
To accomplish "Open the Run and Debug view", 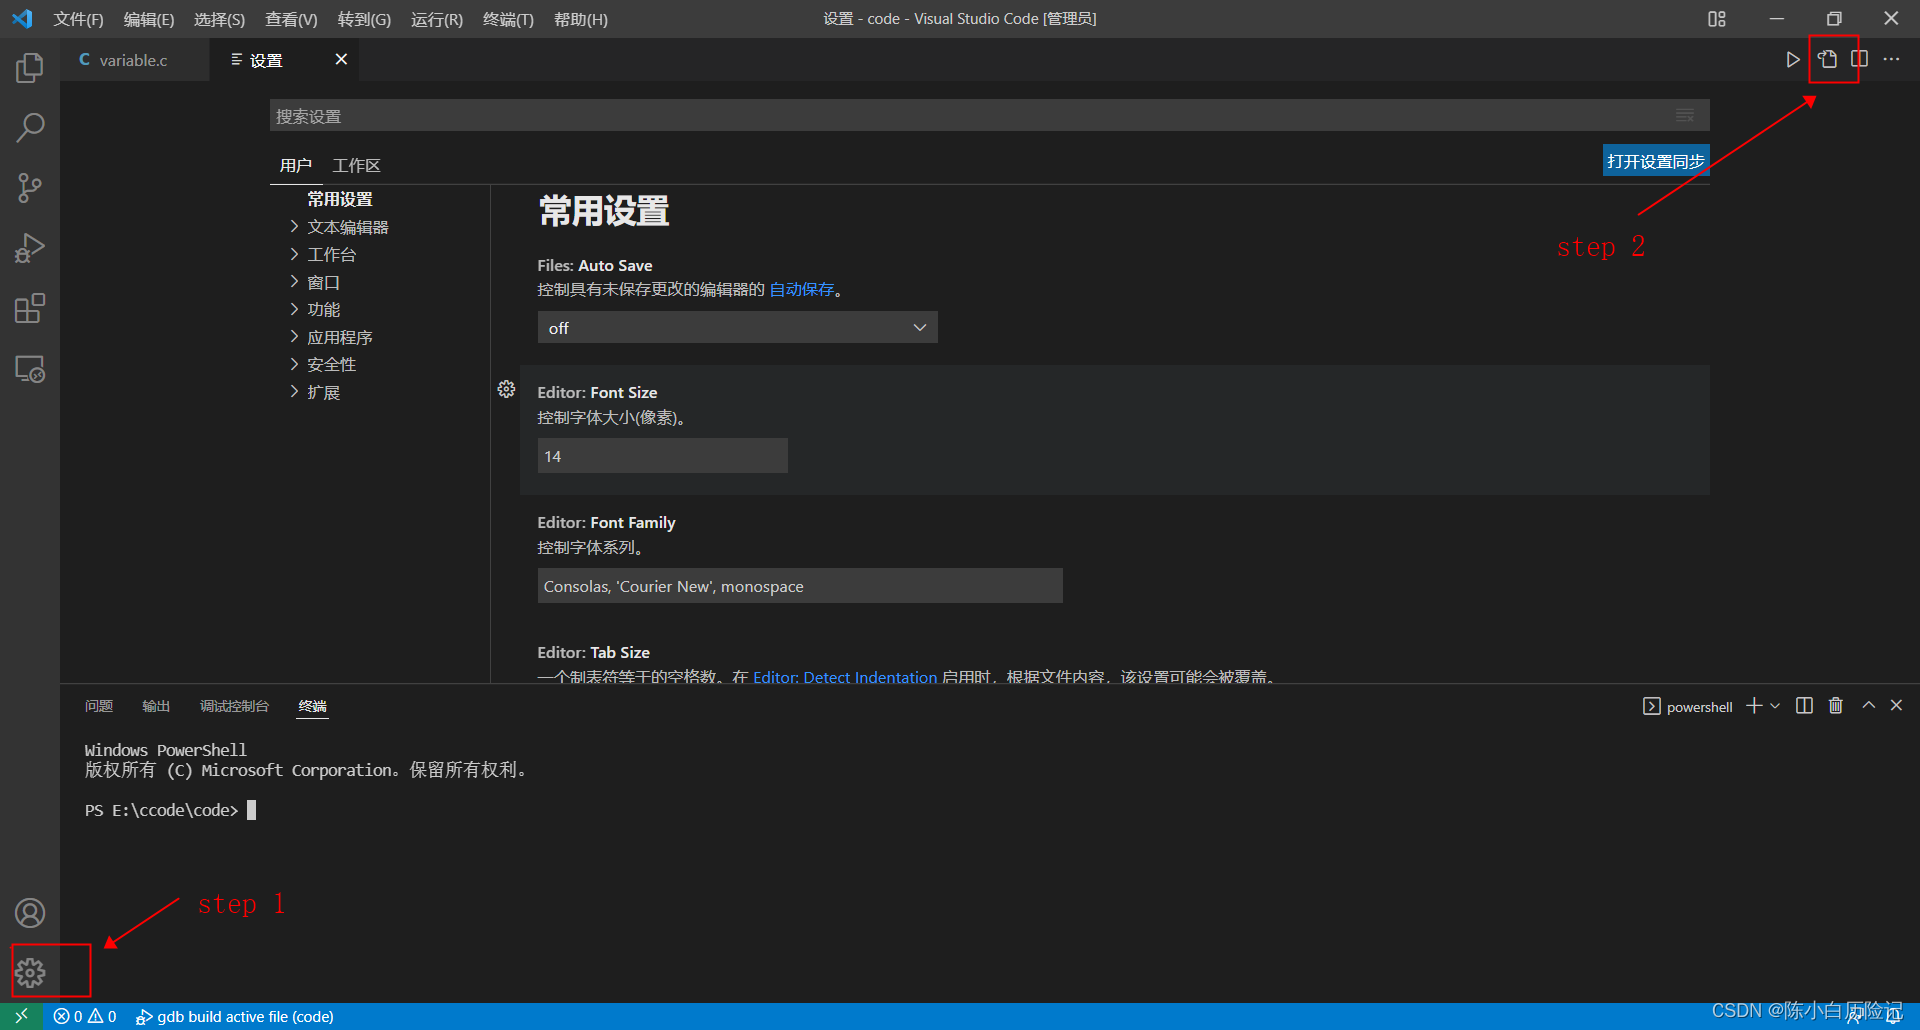I will [x=29, y=247].
